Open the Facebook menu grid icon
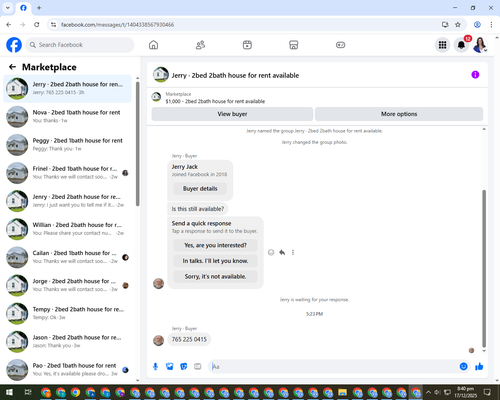The image size is (500, 400). [442, 45]
